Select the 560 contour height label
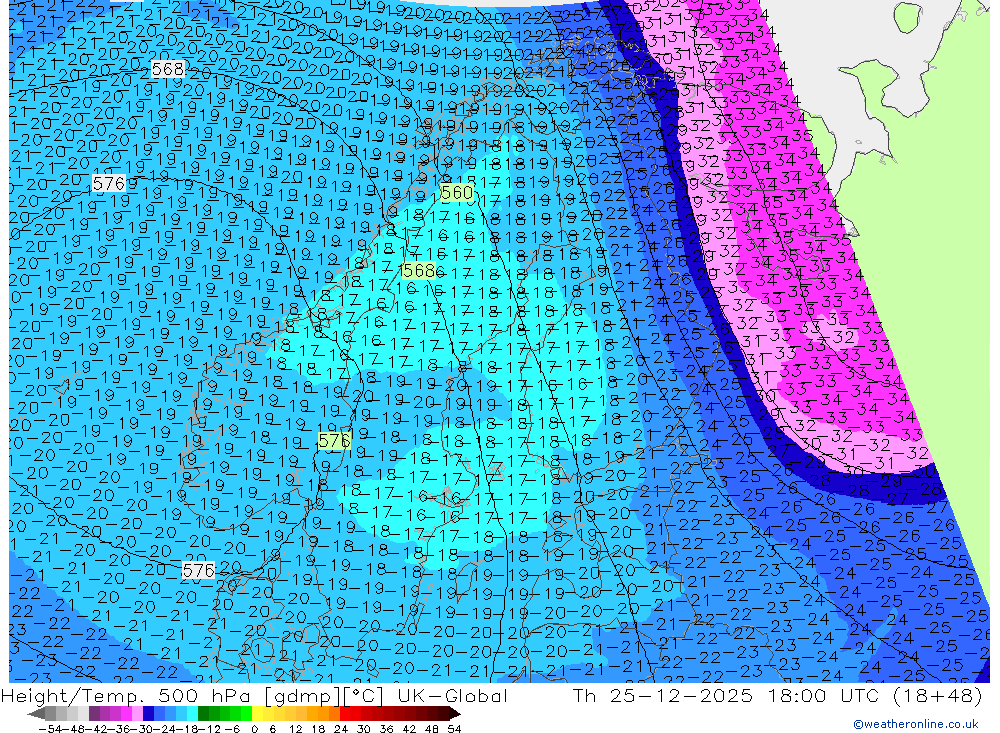The height and width of the screenshot is (733, 1000). (457, 192)
